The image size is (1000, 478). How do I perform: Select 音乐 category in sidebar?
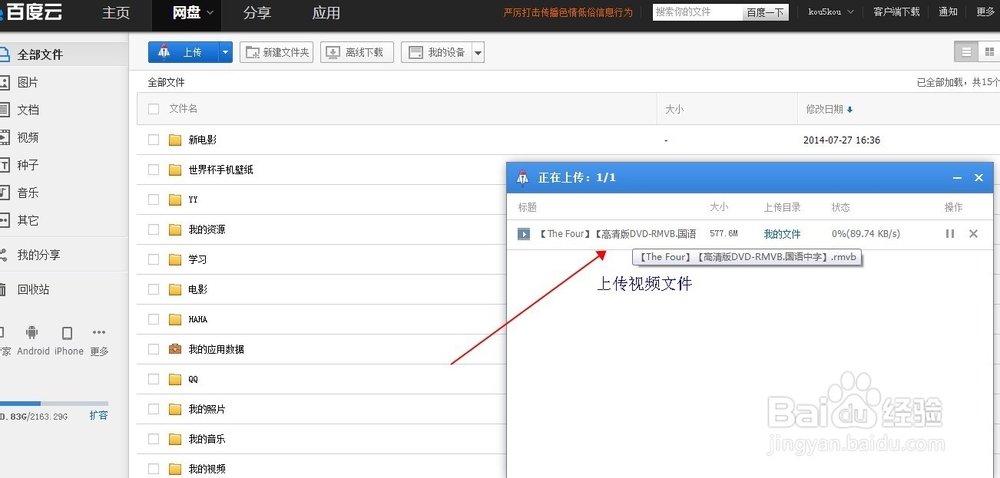pos(27,192)
